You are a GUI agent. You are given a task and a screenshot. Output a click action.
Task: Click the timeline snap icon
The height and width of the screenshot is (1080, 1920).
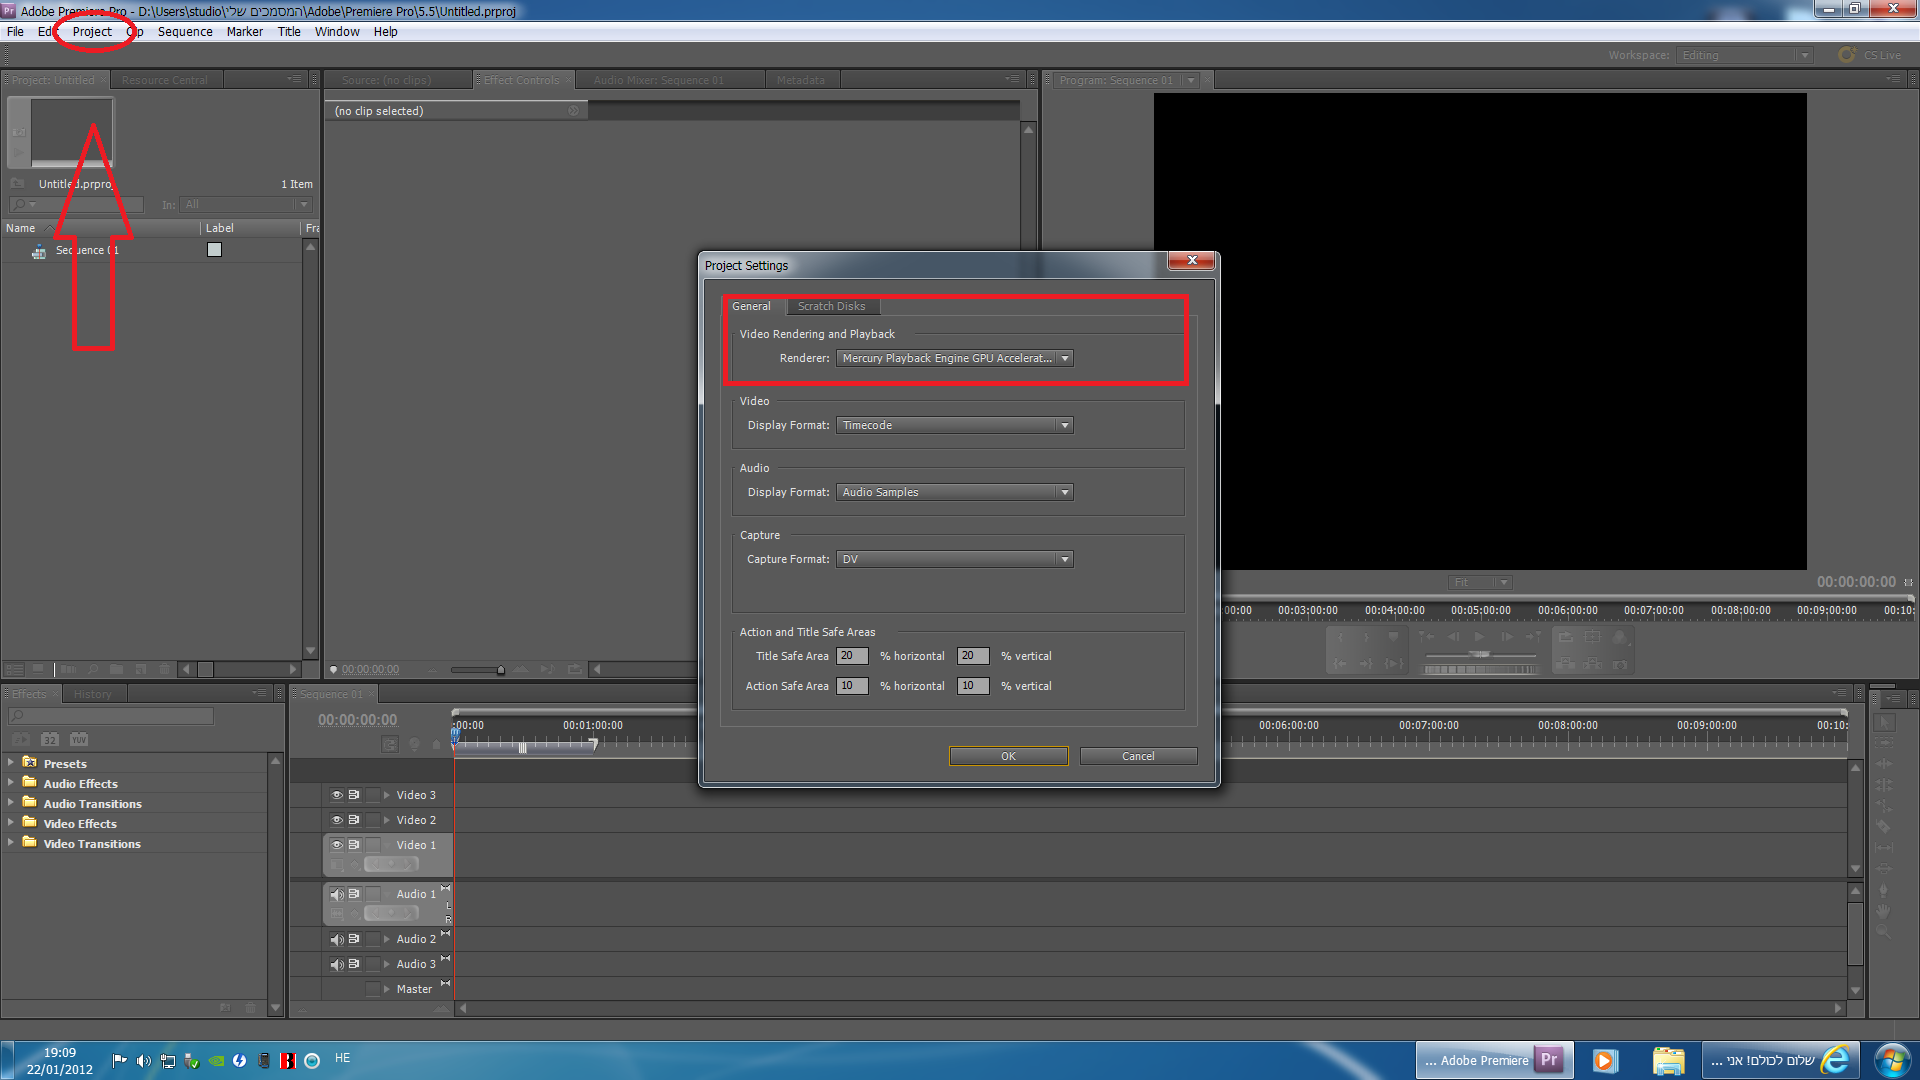[x=389, y=744]
